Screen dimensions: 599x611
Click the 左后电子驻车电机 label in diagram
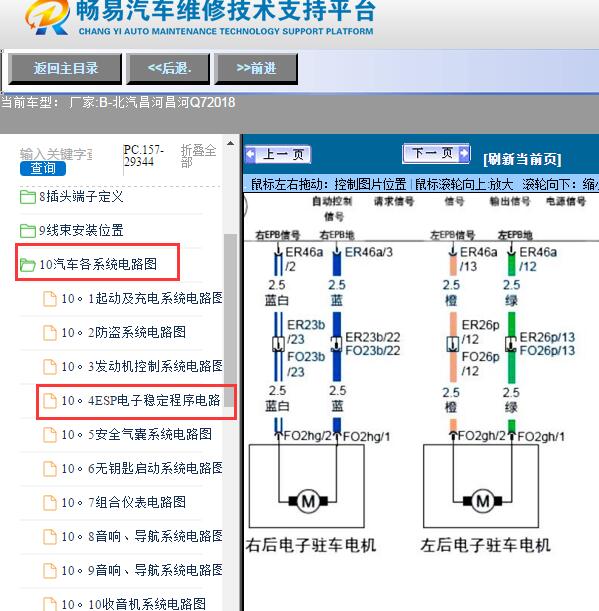pyautogui.click(x=485, y=545)
